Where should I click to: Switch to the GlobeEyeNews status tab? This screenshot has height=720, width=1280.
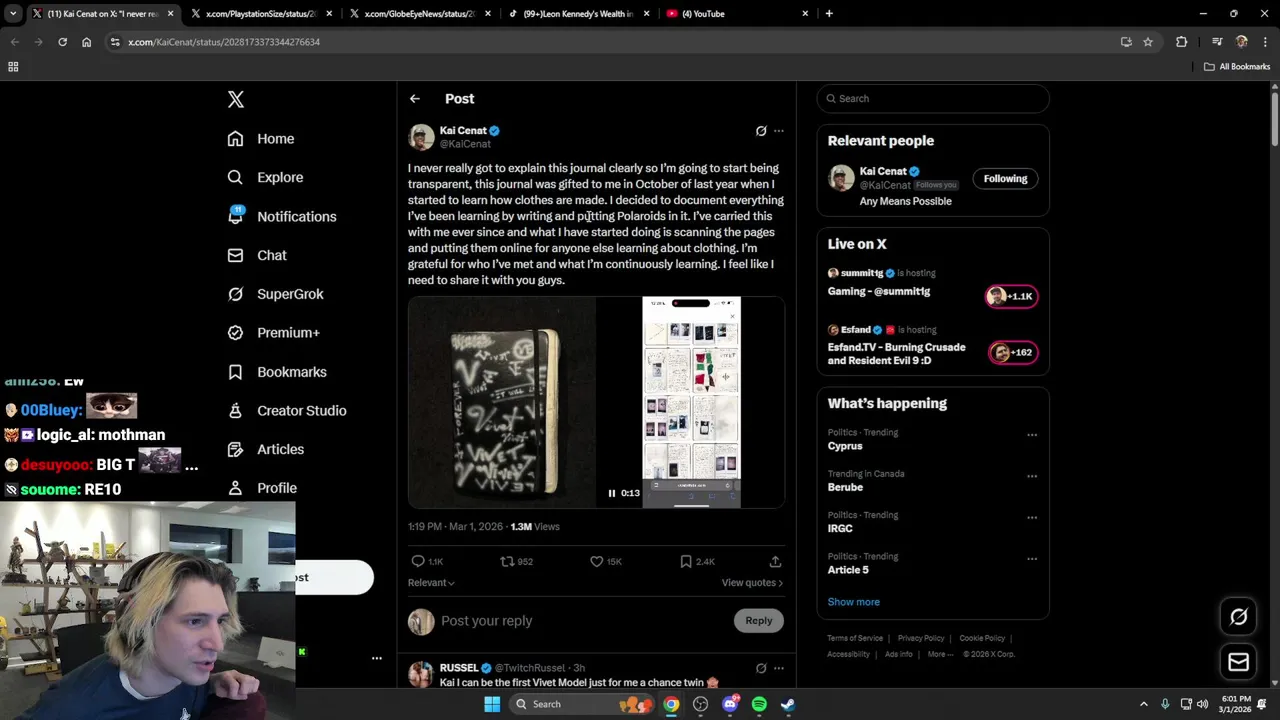[x=418, y=14]
